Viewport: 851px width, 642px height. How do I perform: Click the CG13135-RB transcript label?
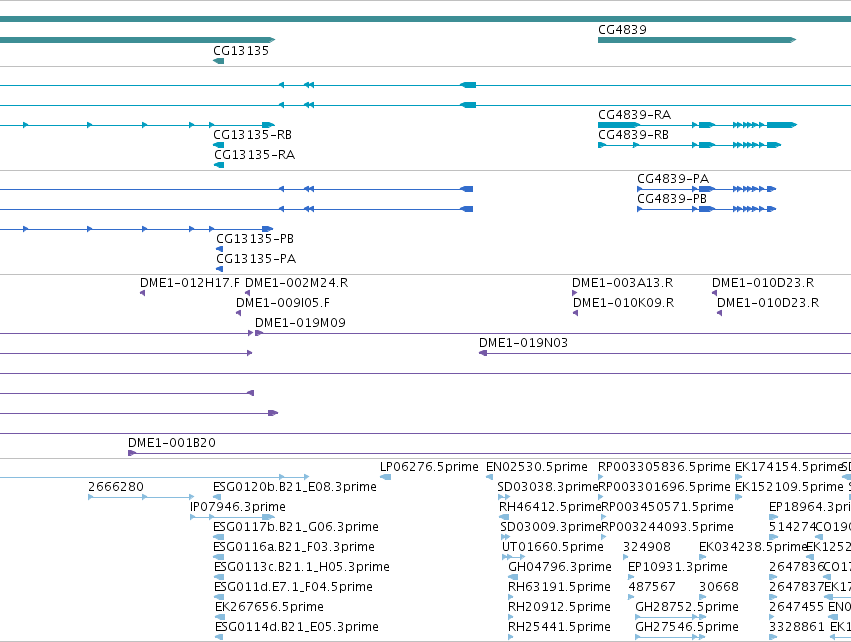coord(252,135)
